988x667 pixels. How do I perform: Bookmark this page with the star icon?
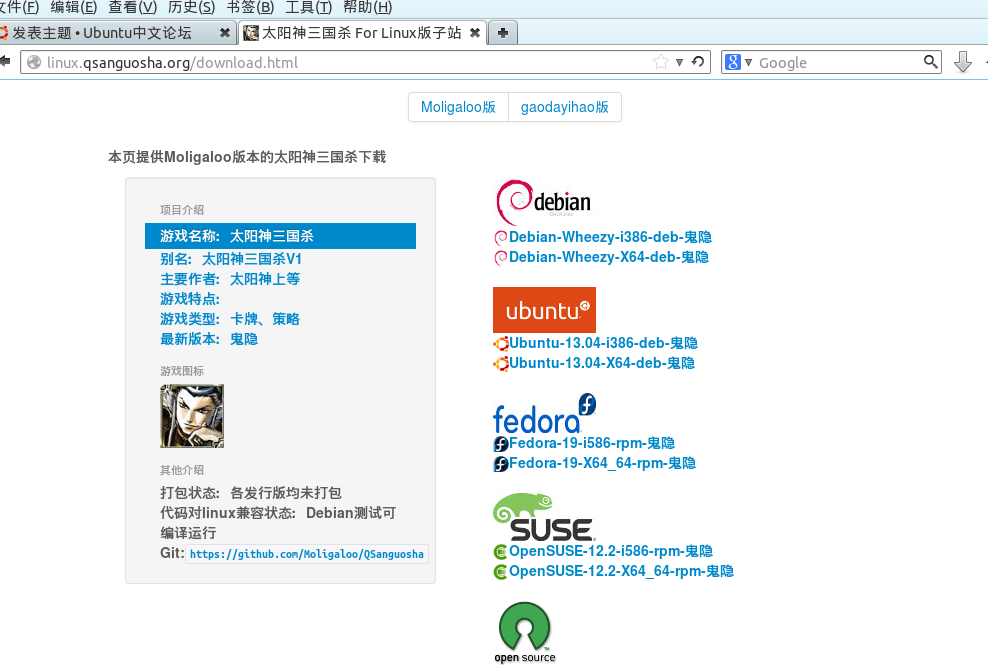[661, 62]
